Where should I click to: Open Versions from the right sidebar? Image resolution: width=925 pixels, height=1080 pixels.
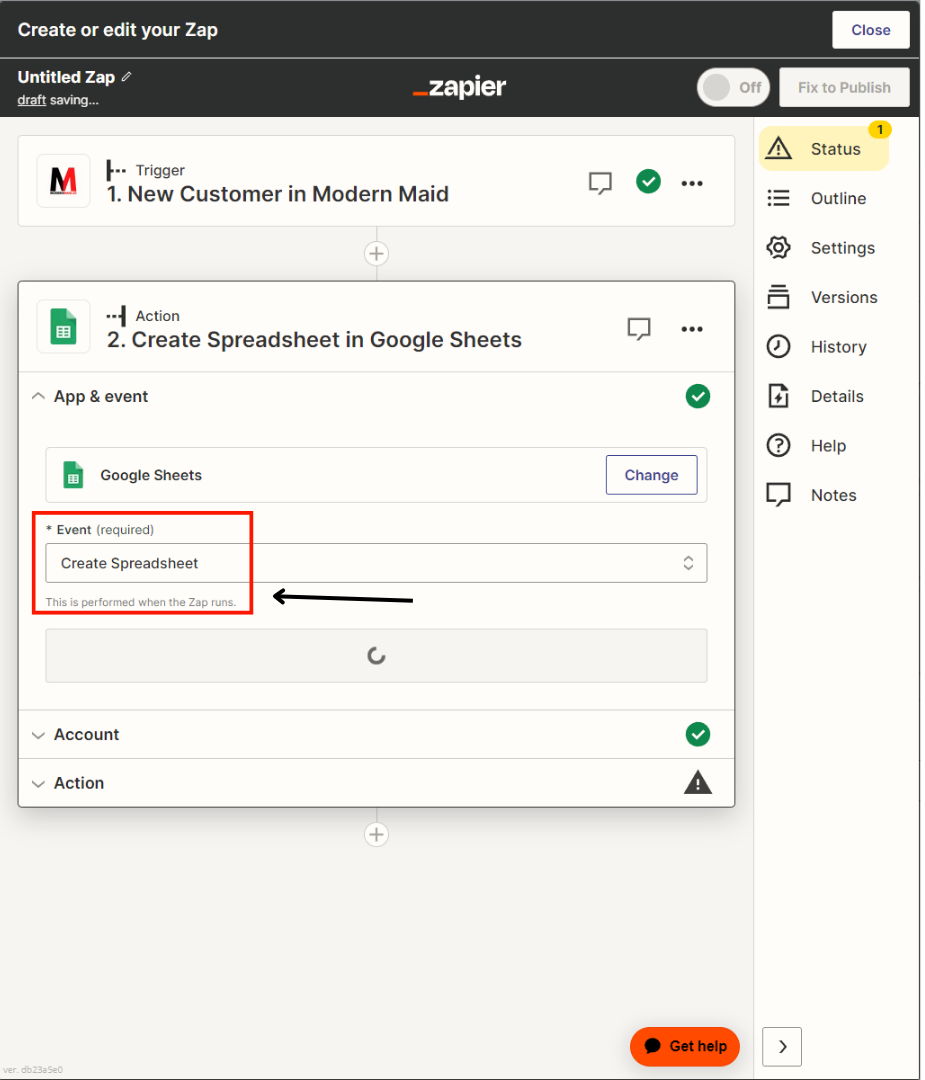click(843, 297)
